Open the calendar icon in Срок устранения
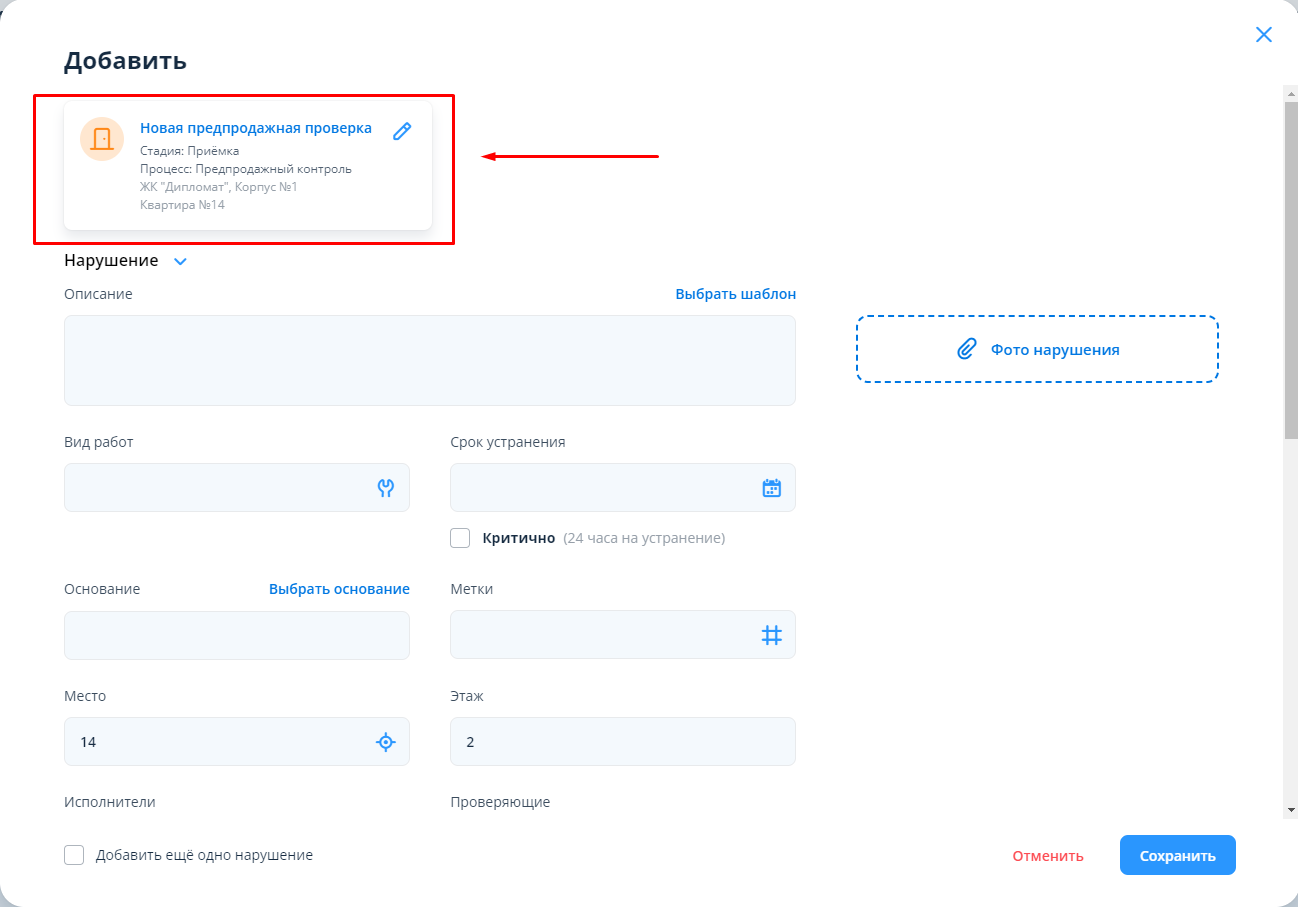 pyautogui.click(x=771, y=488)
